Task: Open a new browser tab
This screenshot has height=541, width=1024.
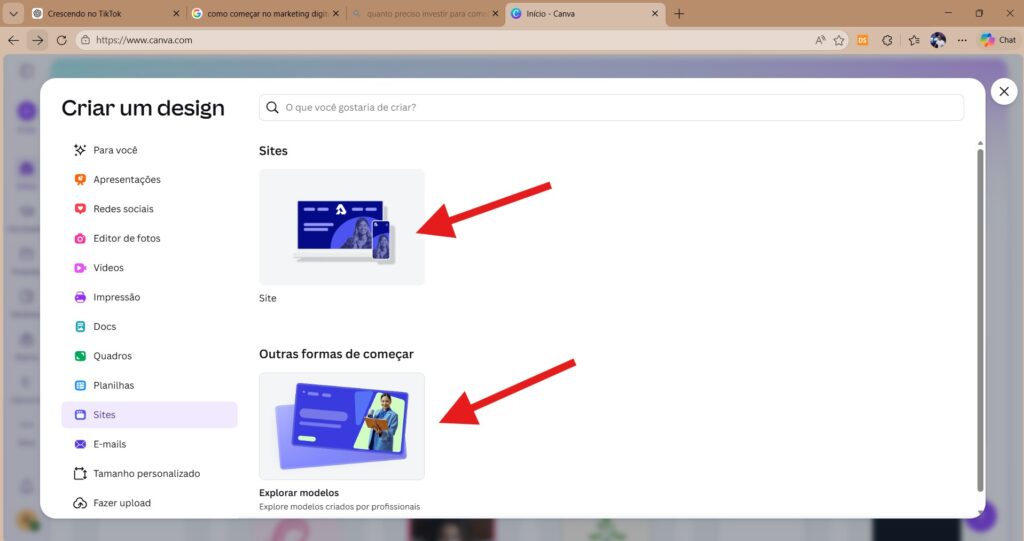Action: click(679, 14)
